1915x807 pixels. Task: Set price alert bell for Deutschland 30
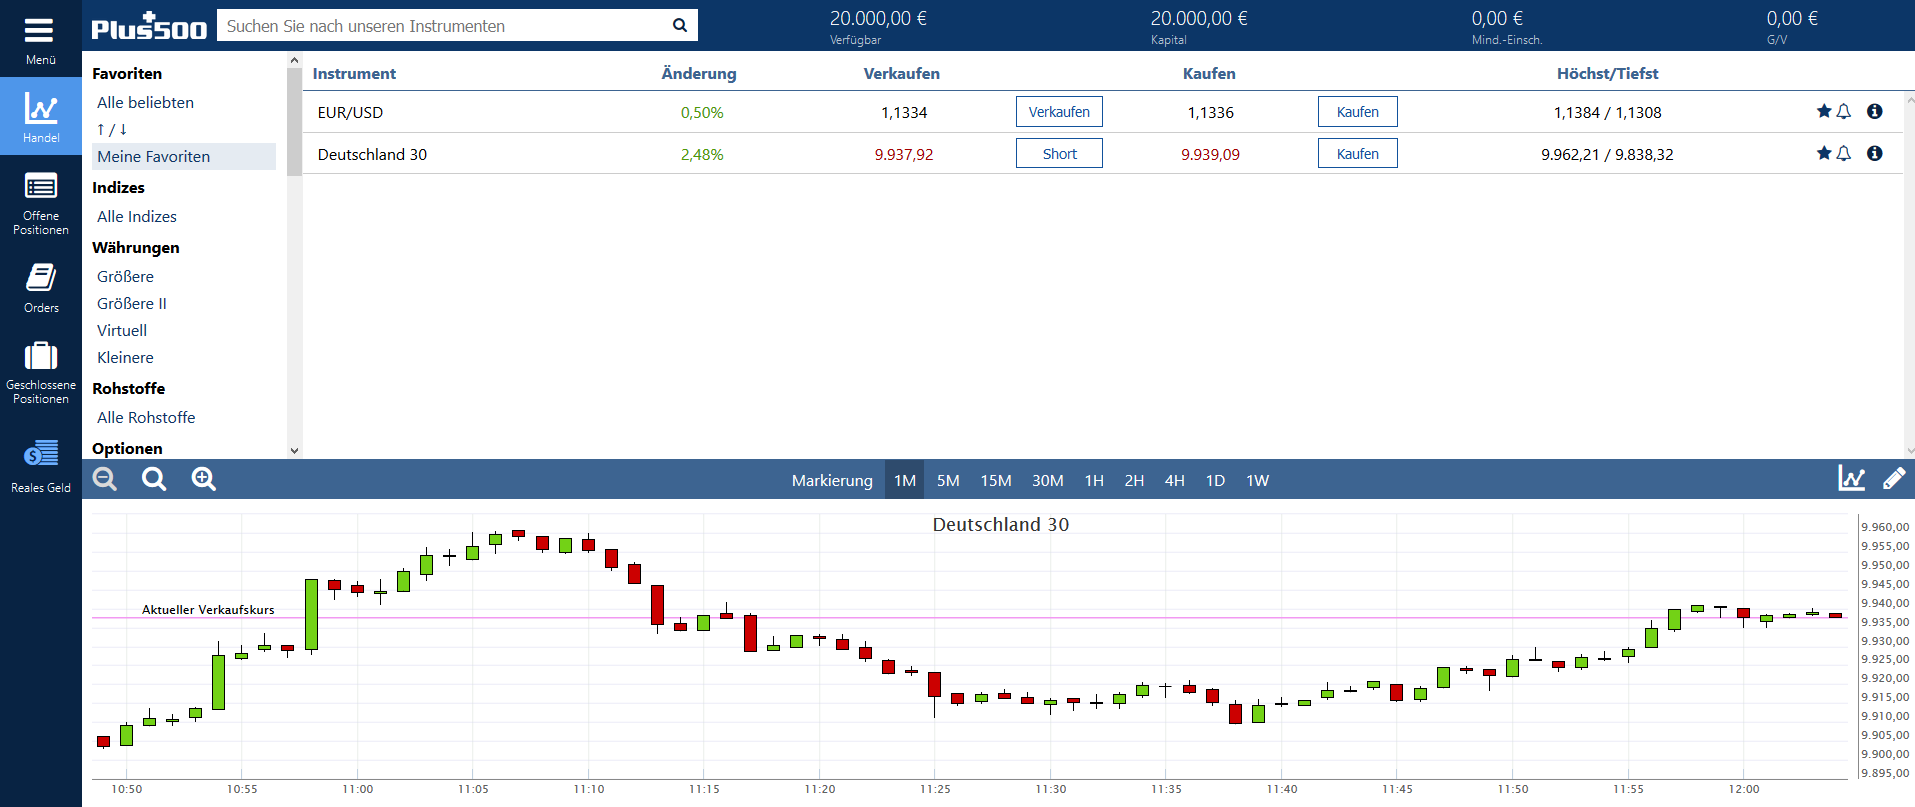click(1844, 153)
